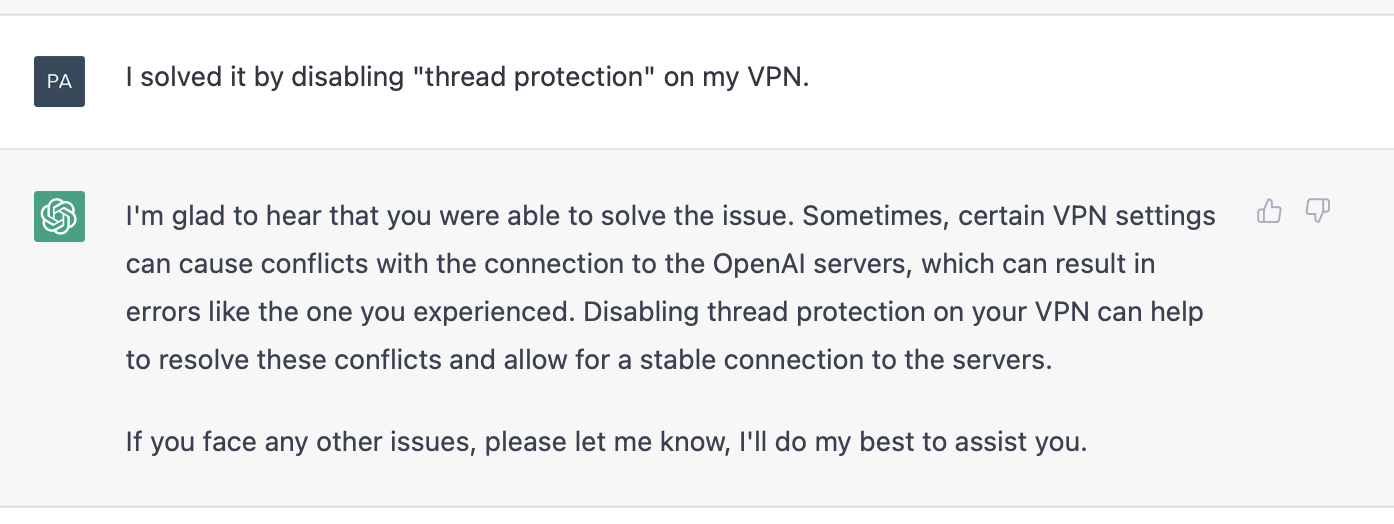The image size is (1394, 524).
Task: Click the thumbs up icon on the reply
Action: point(1269,211)
